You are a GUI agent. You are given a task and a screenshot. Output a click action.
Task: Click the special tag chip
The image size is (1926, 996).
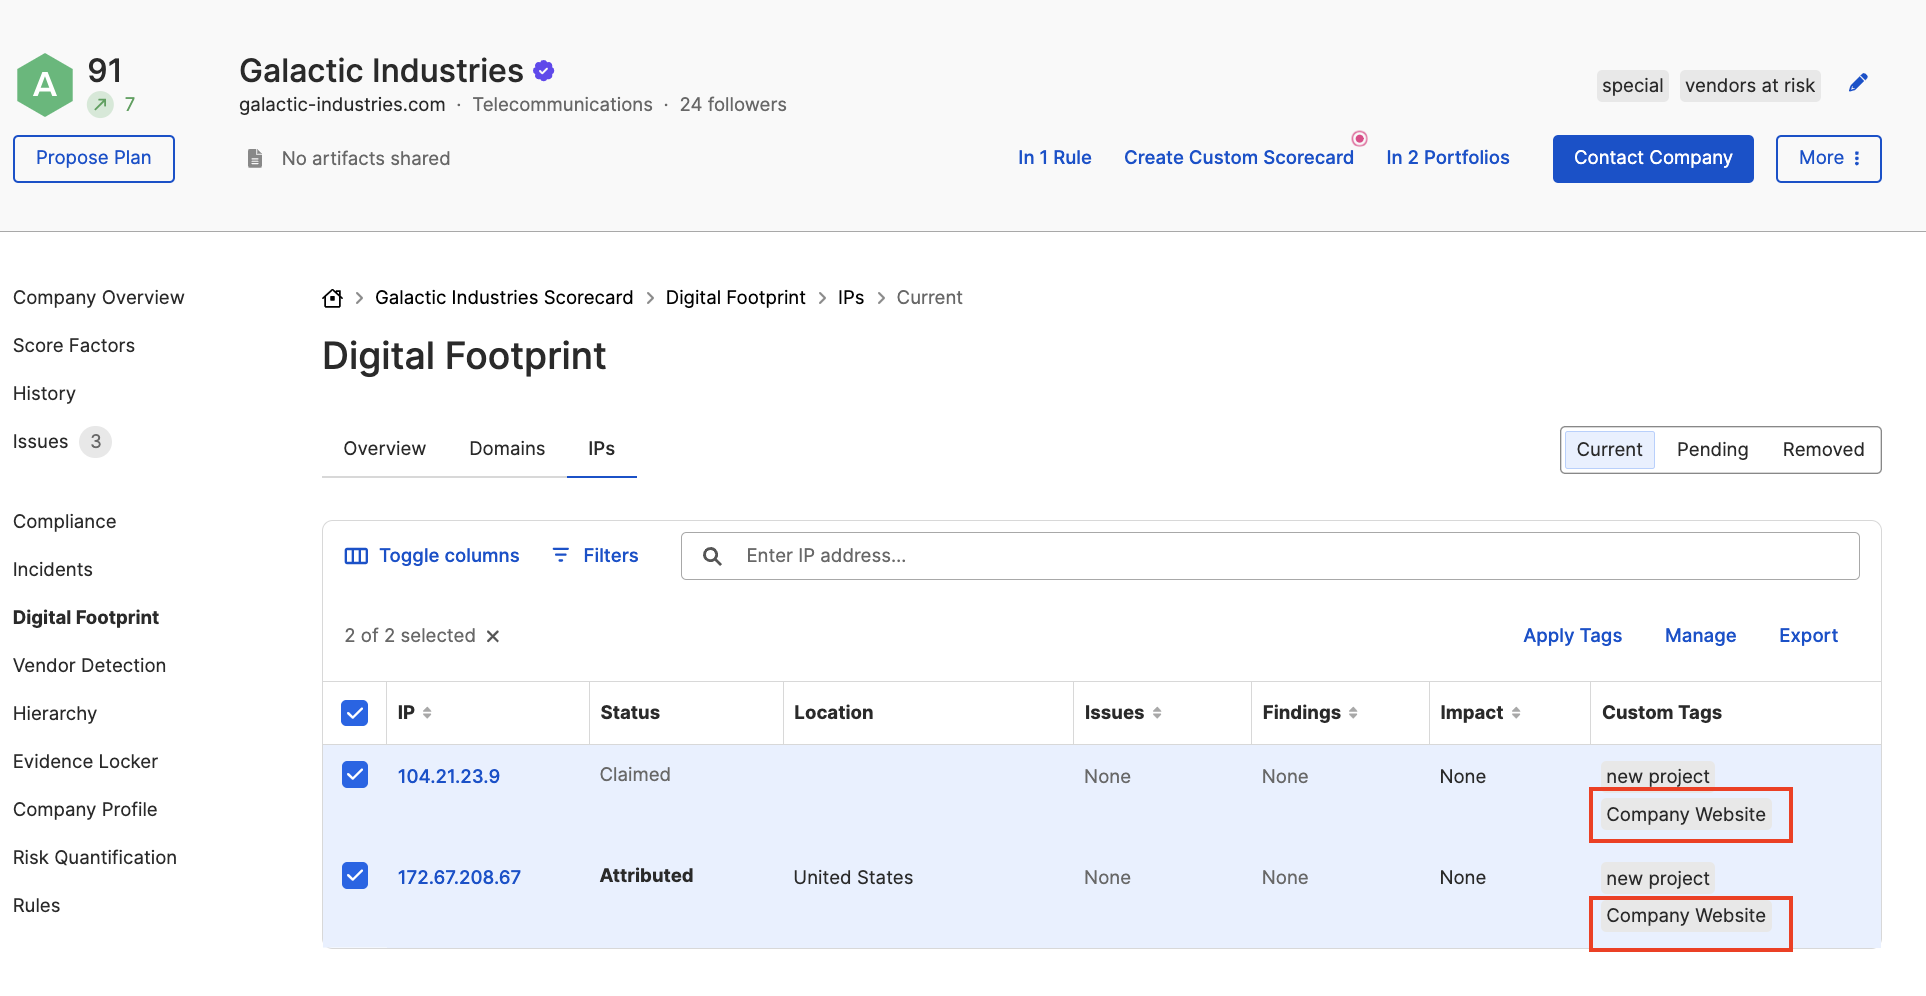tap(1632, 86)
